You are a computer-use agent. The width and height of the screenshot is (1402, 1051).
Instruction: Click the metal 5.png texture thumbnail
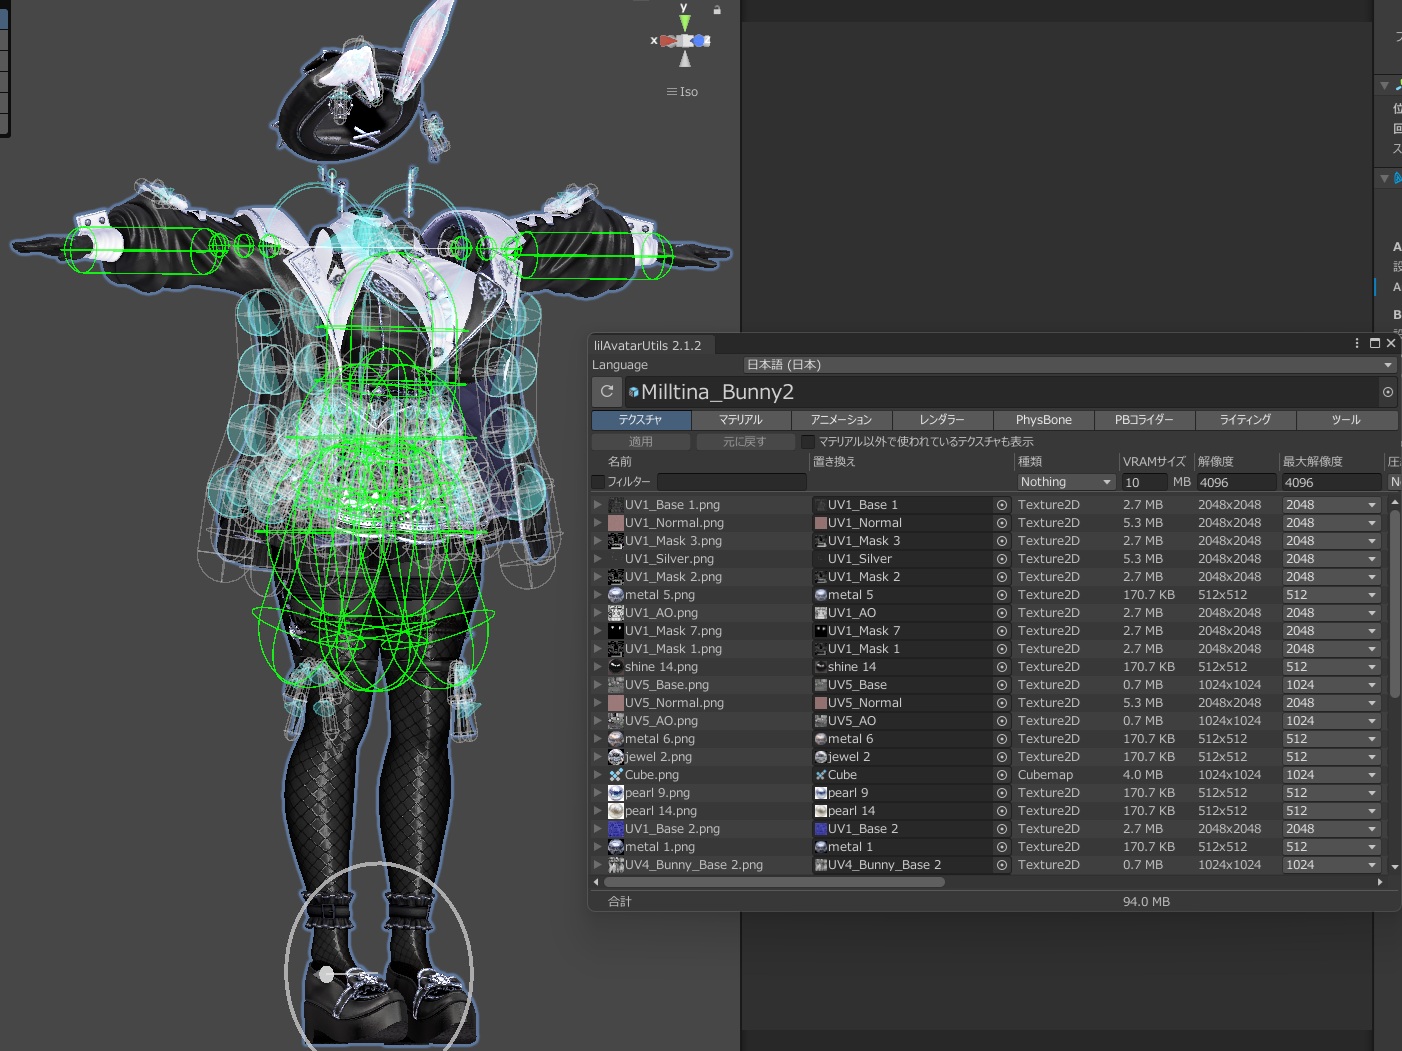point(616,595)
